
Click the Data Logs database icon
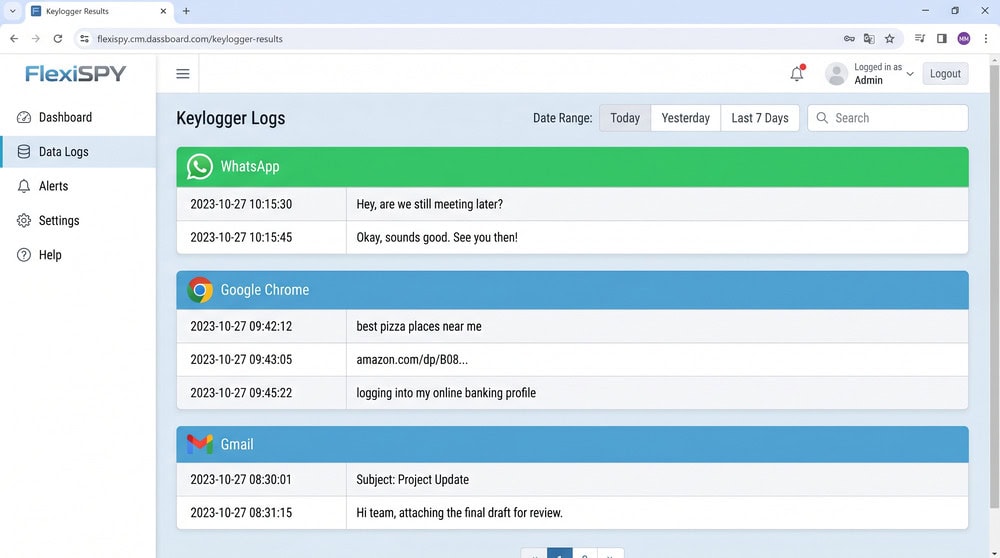[x=24, y=152]
